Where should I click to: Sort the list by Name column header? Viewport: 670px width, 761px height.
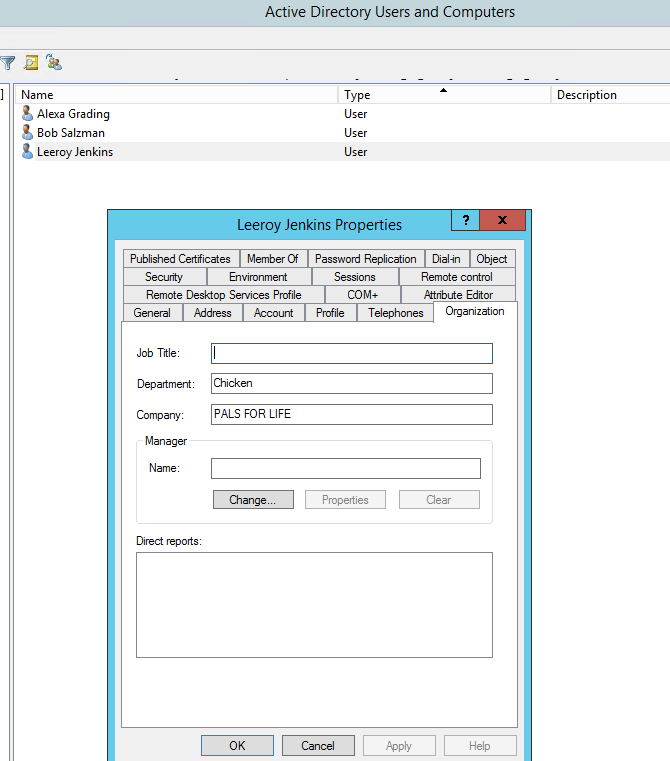point(177,95)
